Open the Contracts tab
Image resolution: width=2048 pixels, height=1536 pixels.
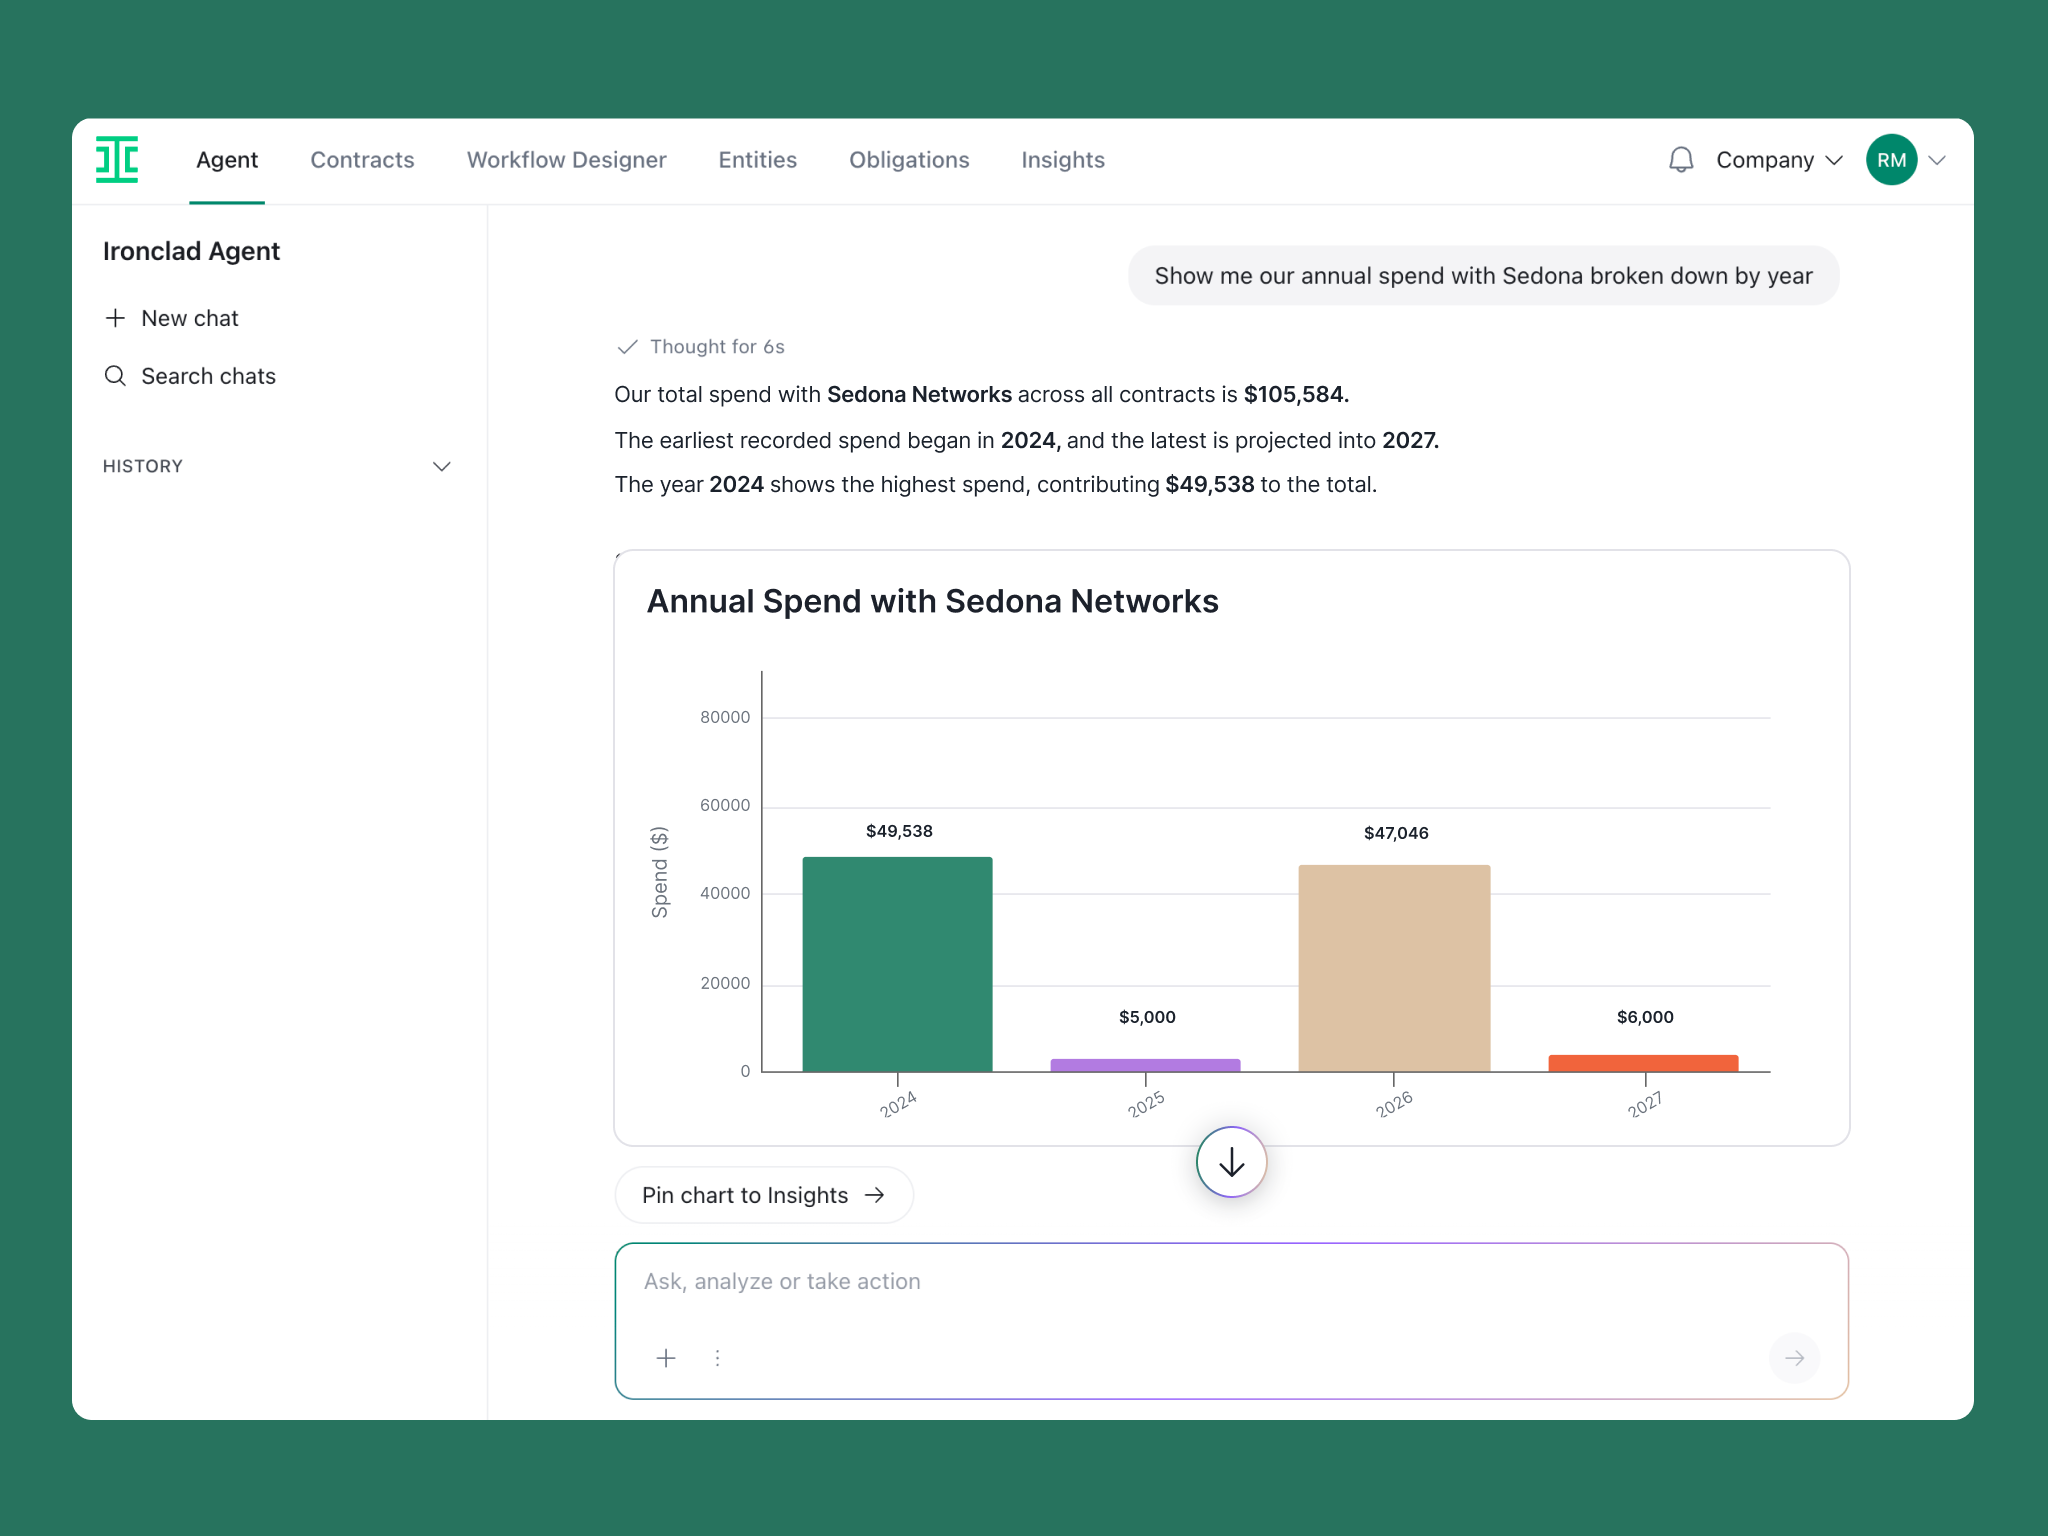pos(362,160)
